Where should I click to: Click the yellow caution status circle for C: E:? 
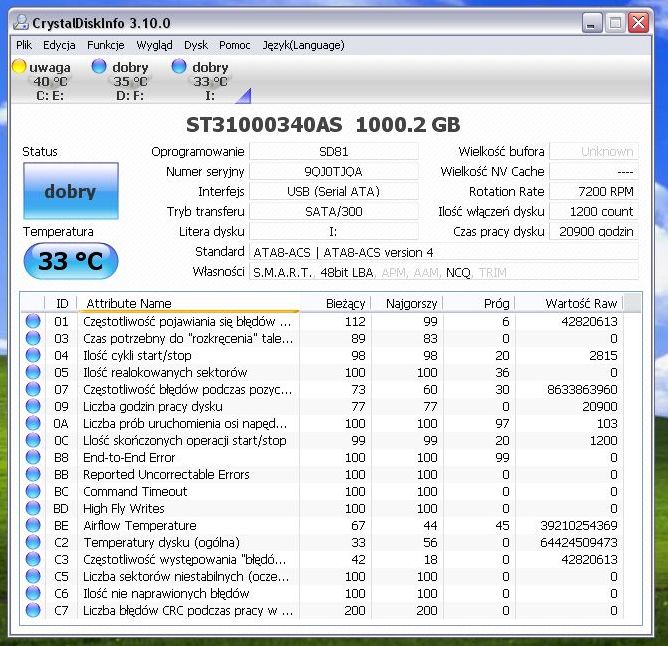(x=19, y=66)
